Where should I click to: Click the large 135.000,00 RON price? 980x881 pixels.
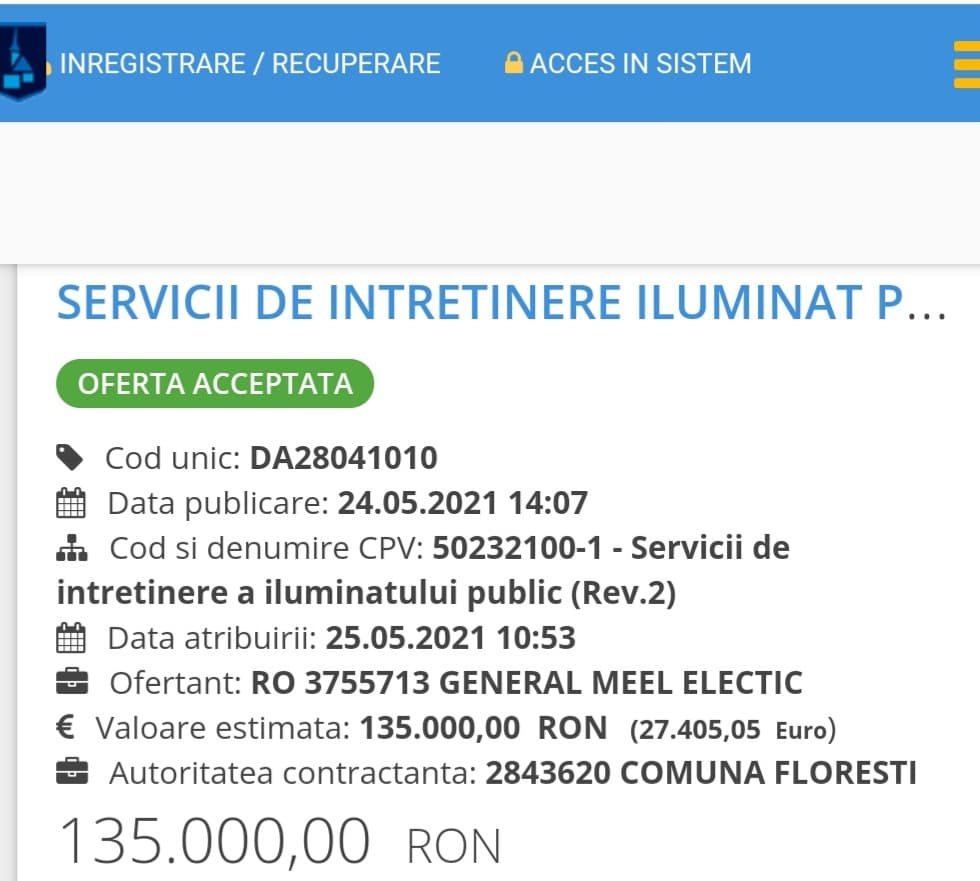pyautogui.click(x=280, y=842)
